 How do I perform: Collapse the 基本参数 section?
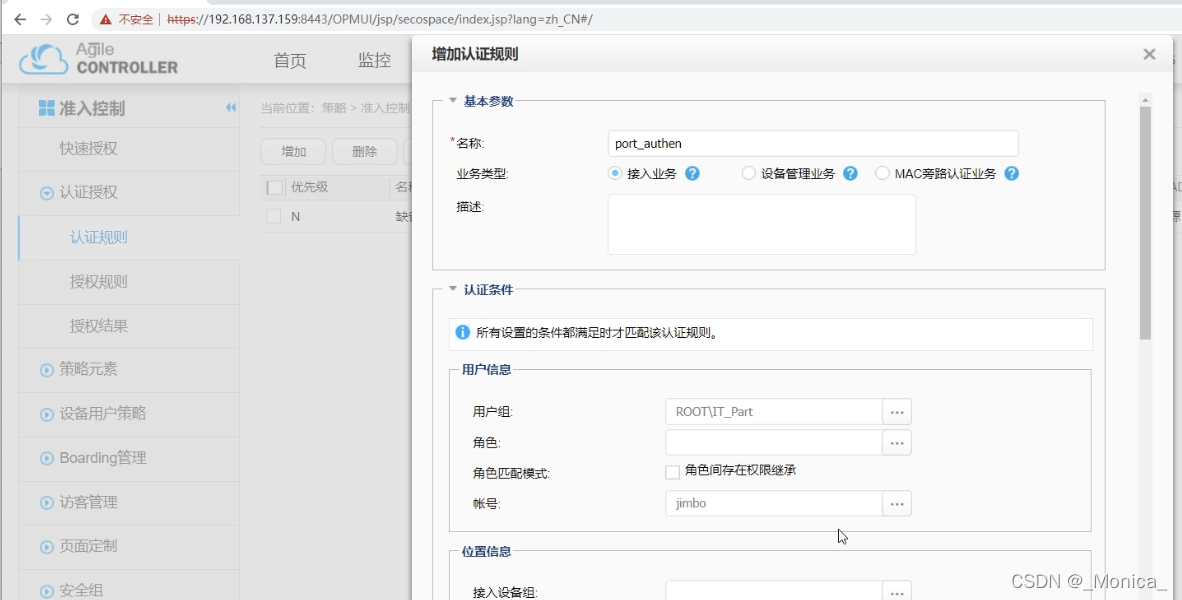453,100
